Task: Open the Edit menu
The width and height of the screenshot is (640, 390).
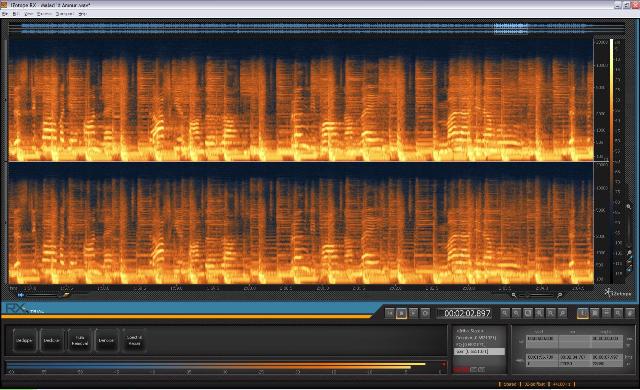Action: point(16,14)
